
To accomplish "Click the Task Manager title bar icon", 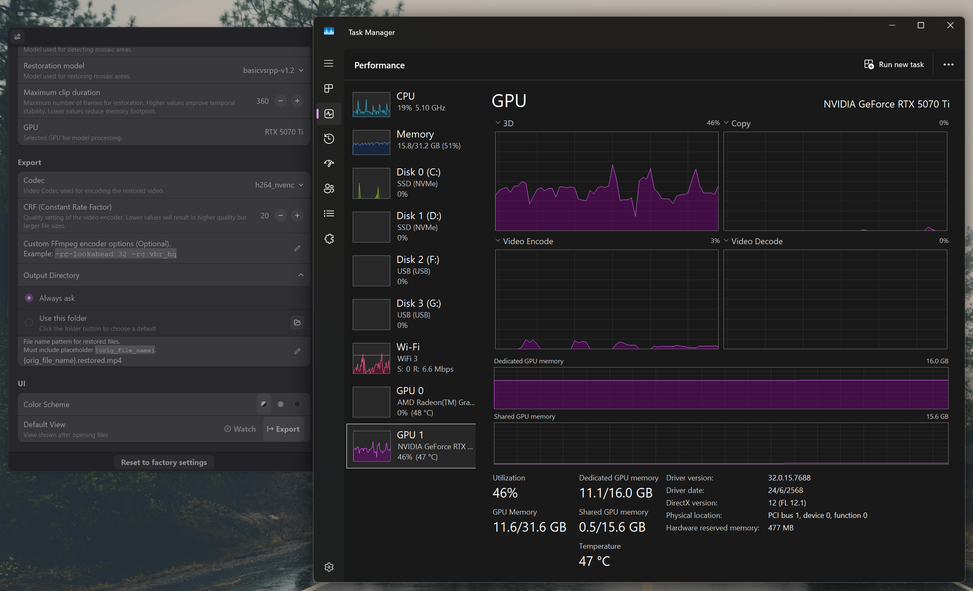I will (329, 32).
